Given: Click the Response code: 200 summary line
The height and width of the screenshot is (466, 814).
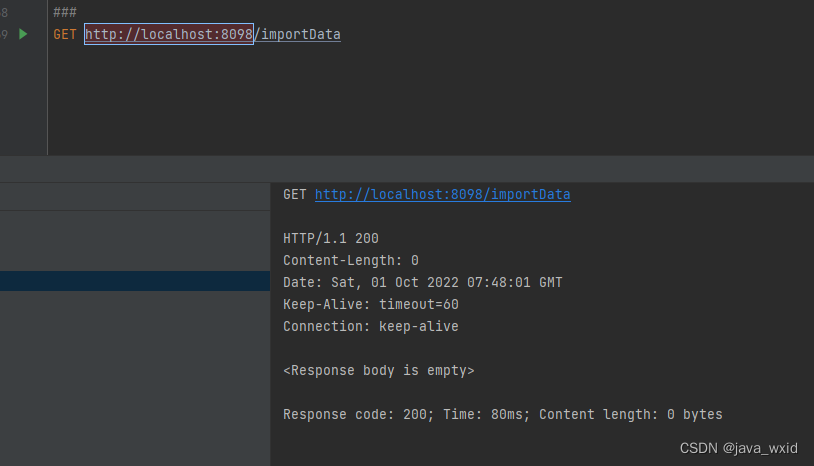Looking at the screenshot, I should (x=503, y=414).
